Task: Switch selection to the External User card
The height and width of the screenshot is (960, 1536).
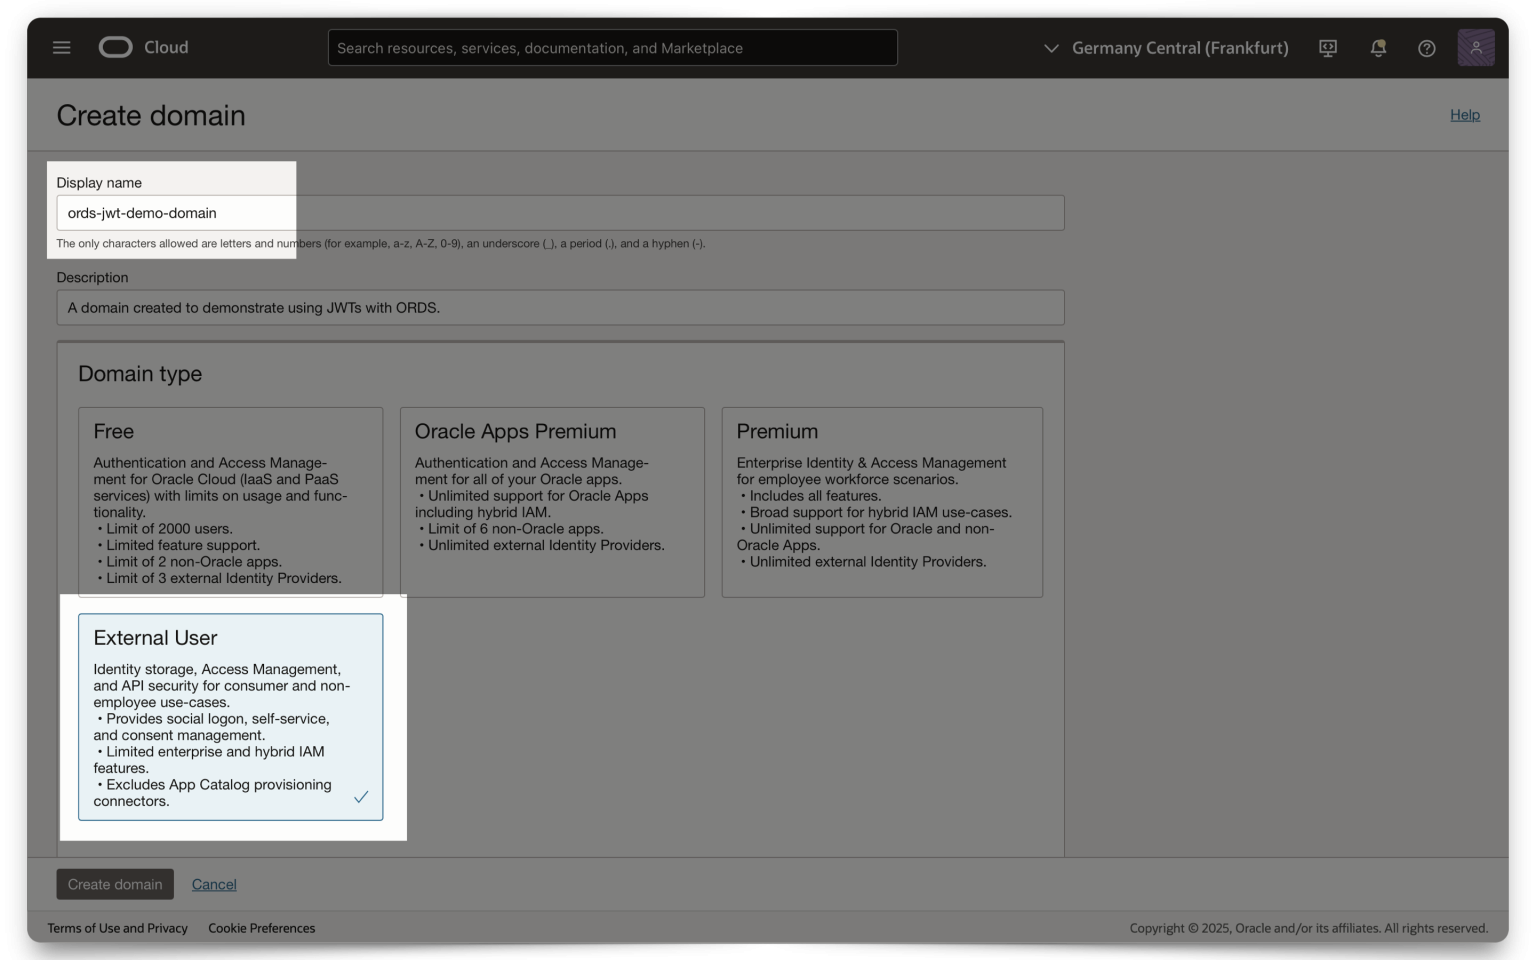Action: (x=231, y=717)
